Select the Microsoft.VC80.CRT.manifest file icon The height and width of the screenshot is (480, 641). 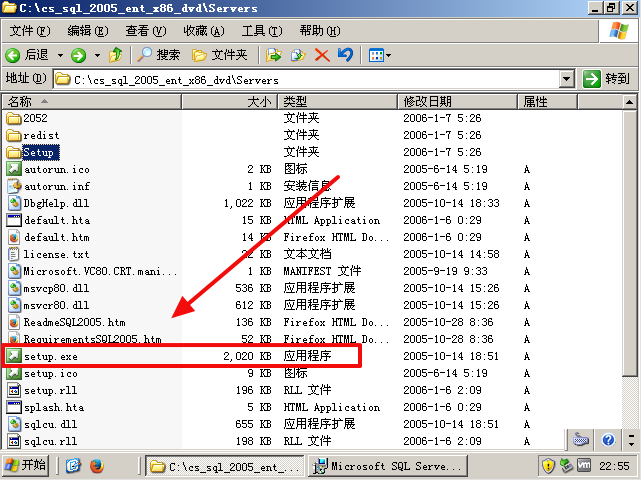pos(13,271)
